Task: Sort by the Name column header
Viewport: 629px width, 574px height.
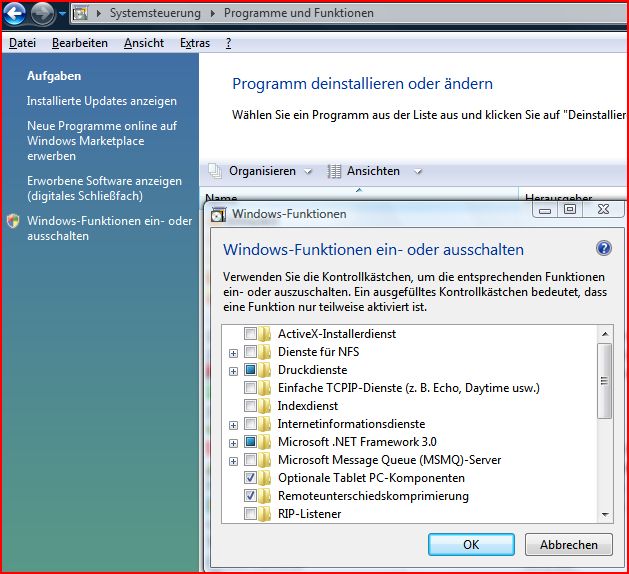Action: pos(359,195)
